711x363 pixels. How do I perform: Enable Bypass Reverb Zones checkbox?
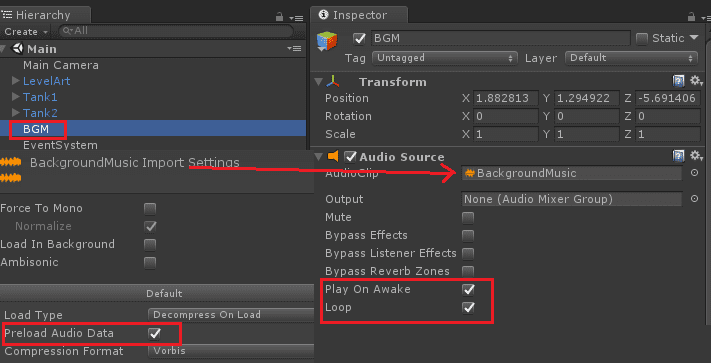(x=468, y=271)
